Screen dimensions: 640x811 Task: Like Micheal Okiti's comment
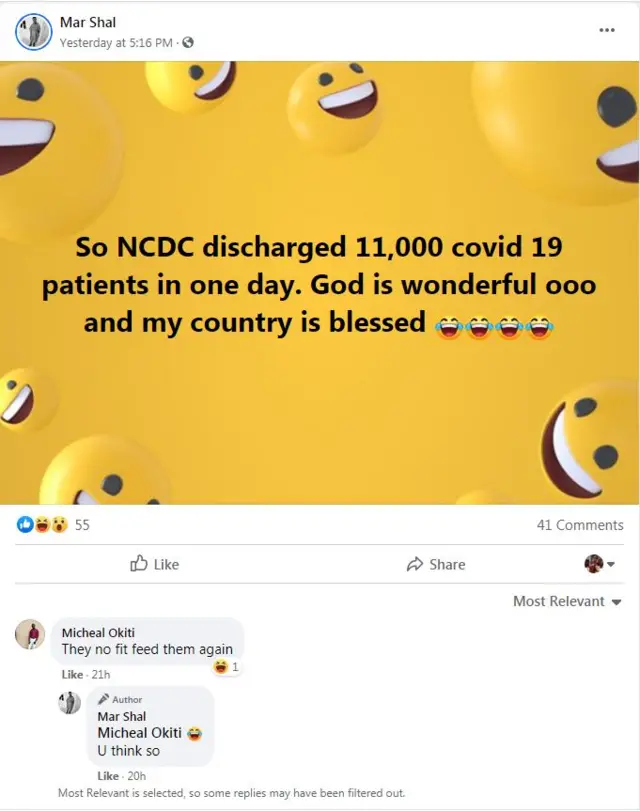pyautogui.click(x=72, y=675)
